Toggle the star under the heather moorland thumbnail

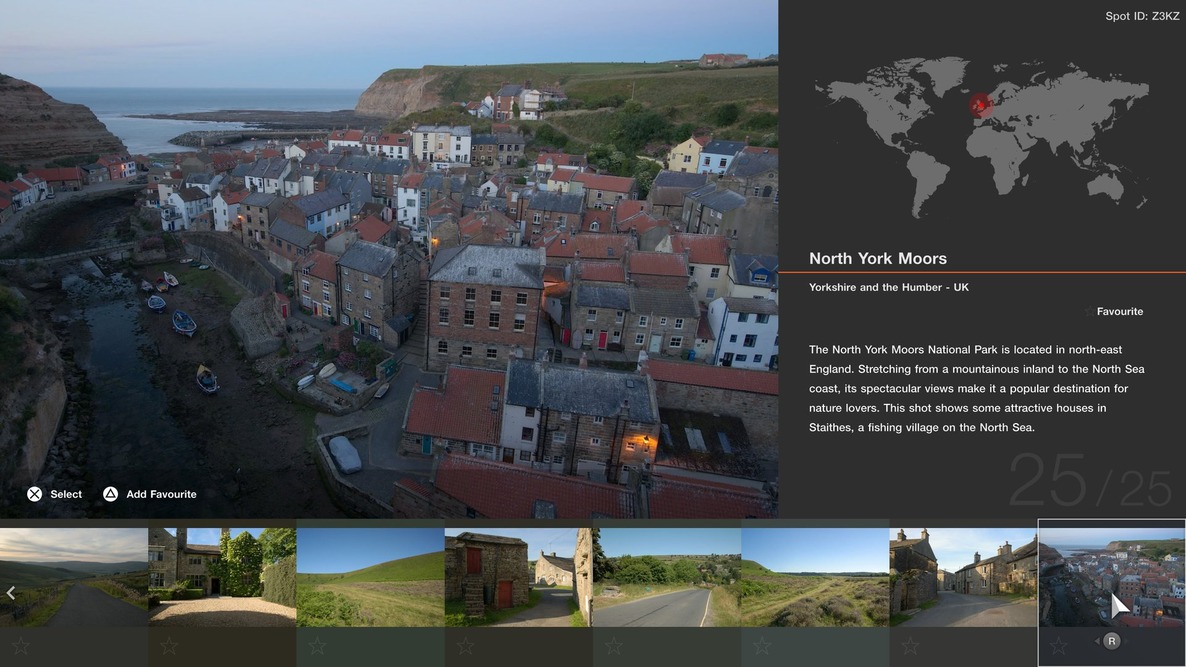pos(762,647)
